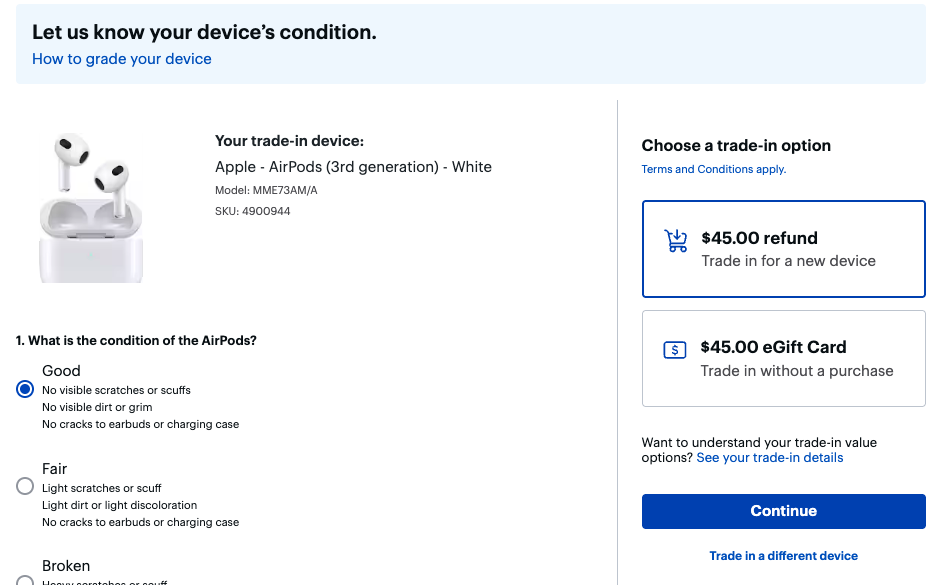Click "No visible scratches or scuffs" description
Image resolution: width=931 pixels, height=585 pixels.
coord(119,390)
